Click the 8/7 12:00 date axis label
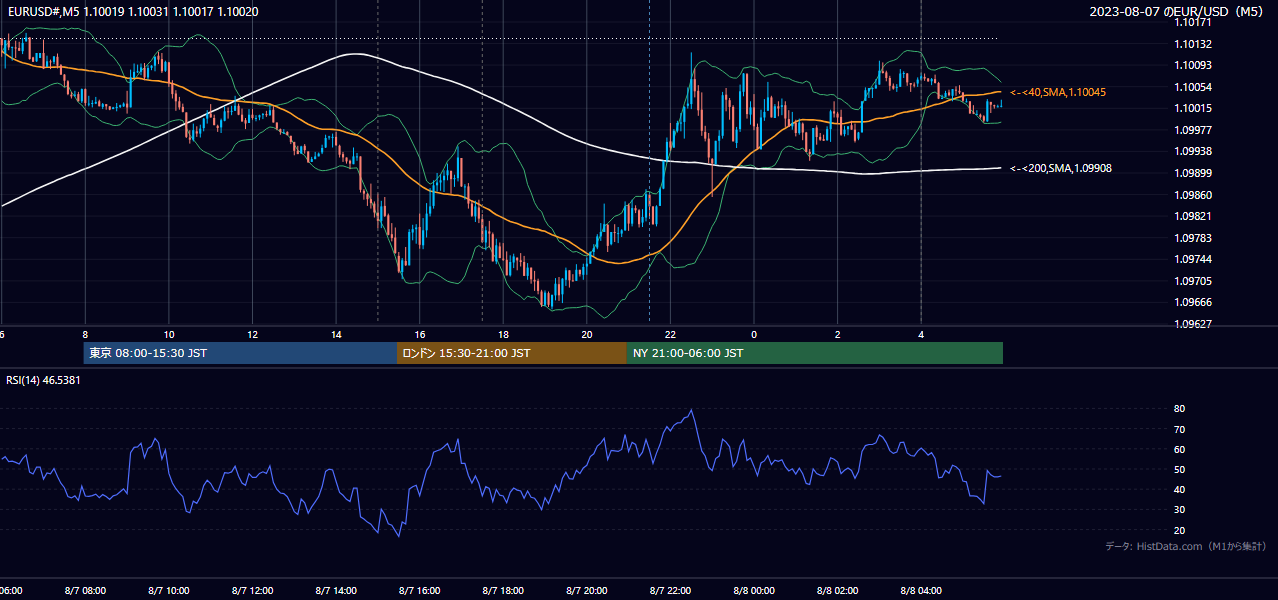The width and height of the screenshot is (1278, 600). pos(252,591)
